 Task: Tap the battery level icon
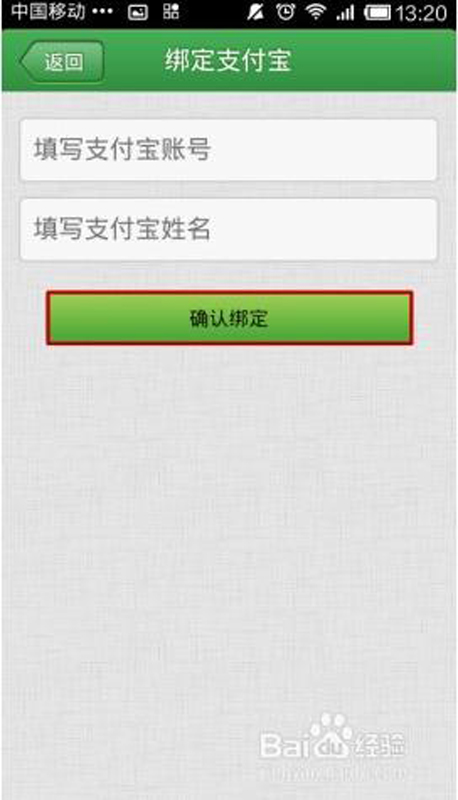click(377, 13)
